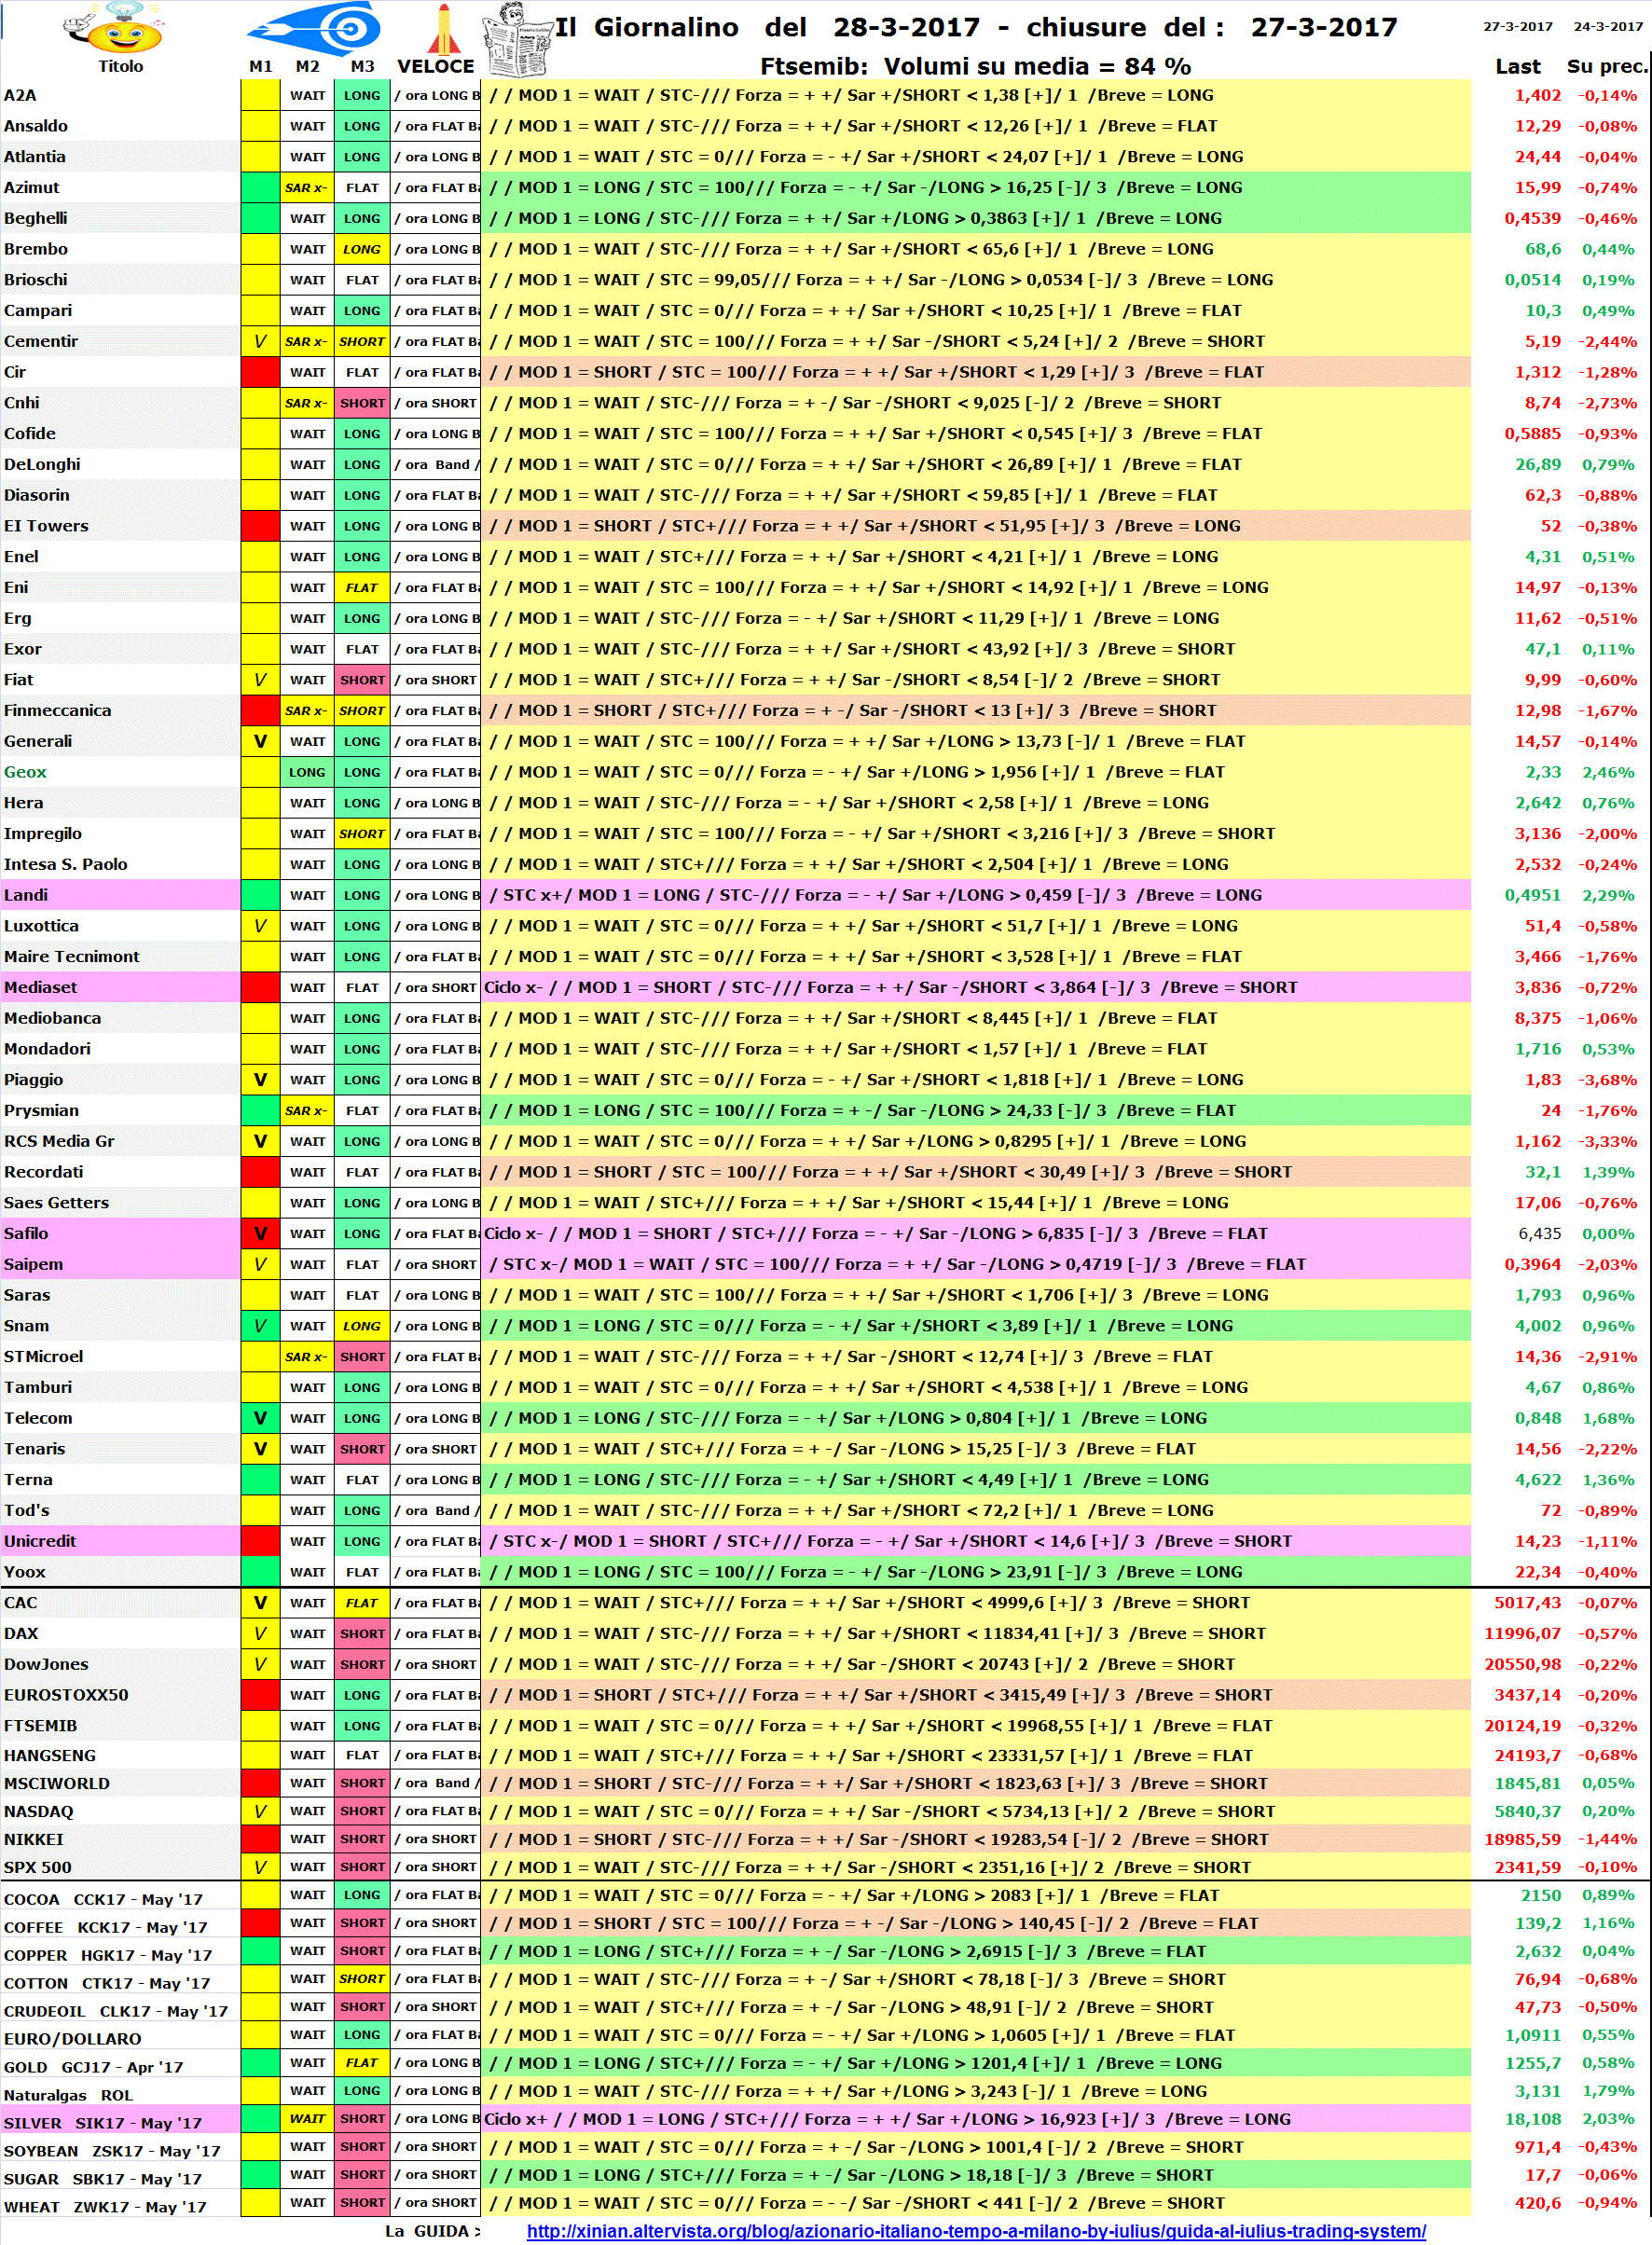Click the V mark in Cementir row
Screen dimensions: 1652x2245
coord(260,341)
